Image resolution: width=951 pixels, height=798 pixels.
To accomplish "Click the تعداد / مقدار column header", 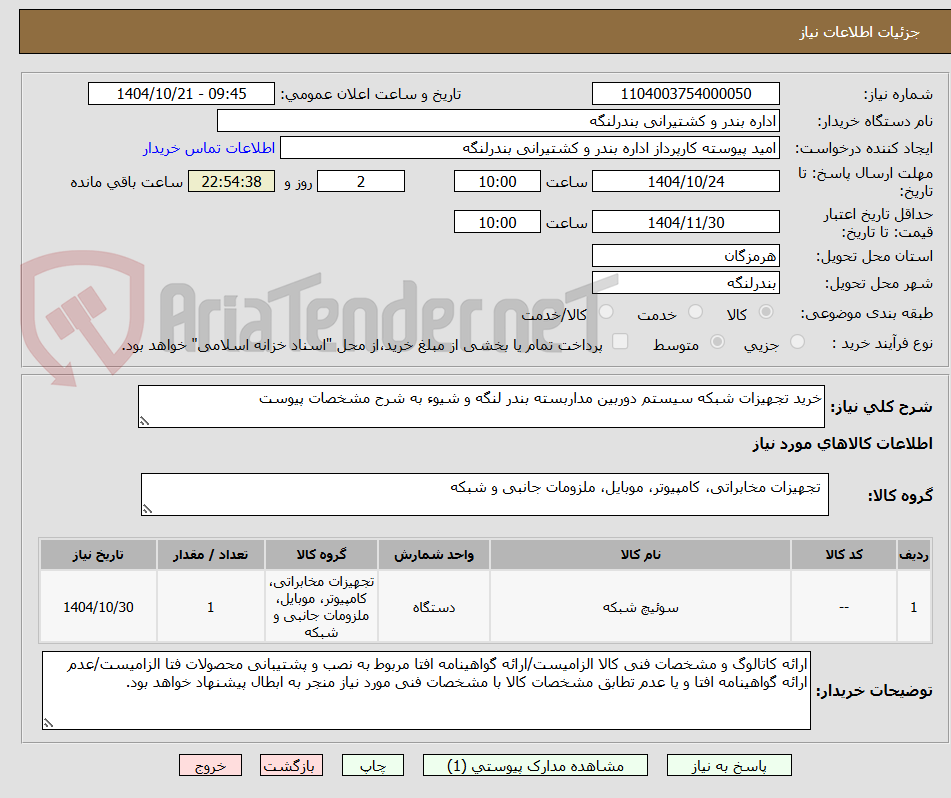I will pyautogui.click(x=210, y=555).
